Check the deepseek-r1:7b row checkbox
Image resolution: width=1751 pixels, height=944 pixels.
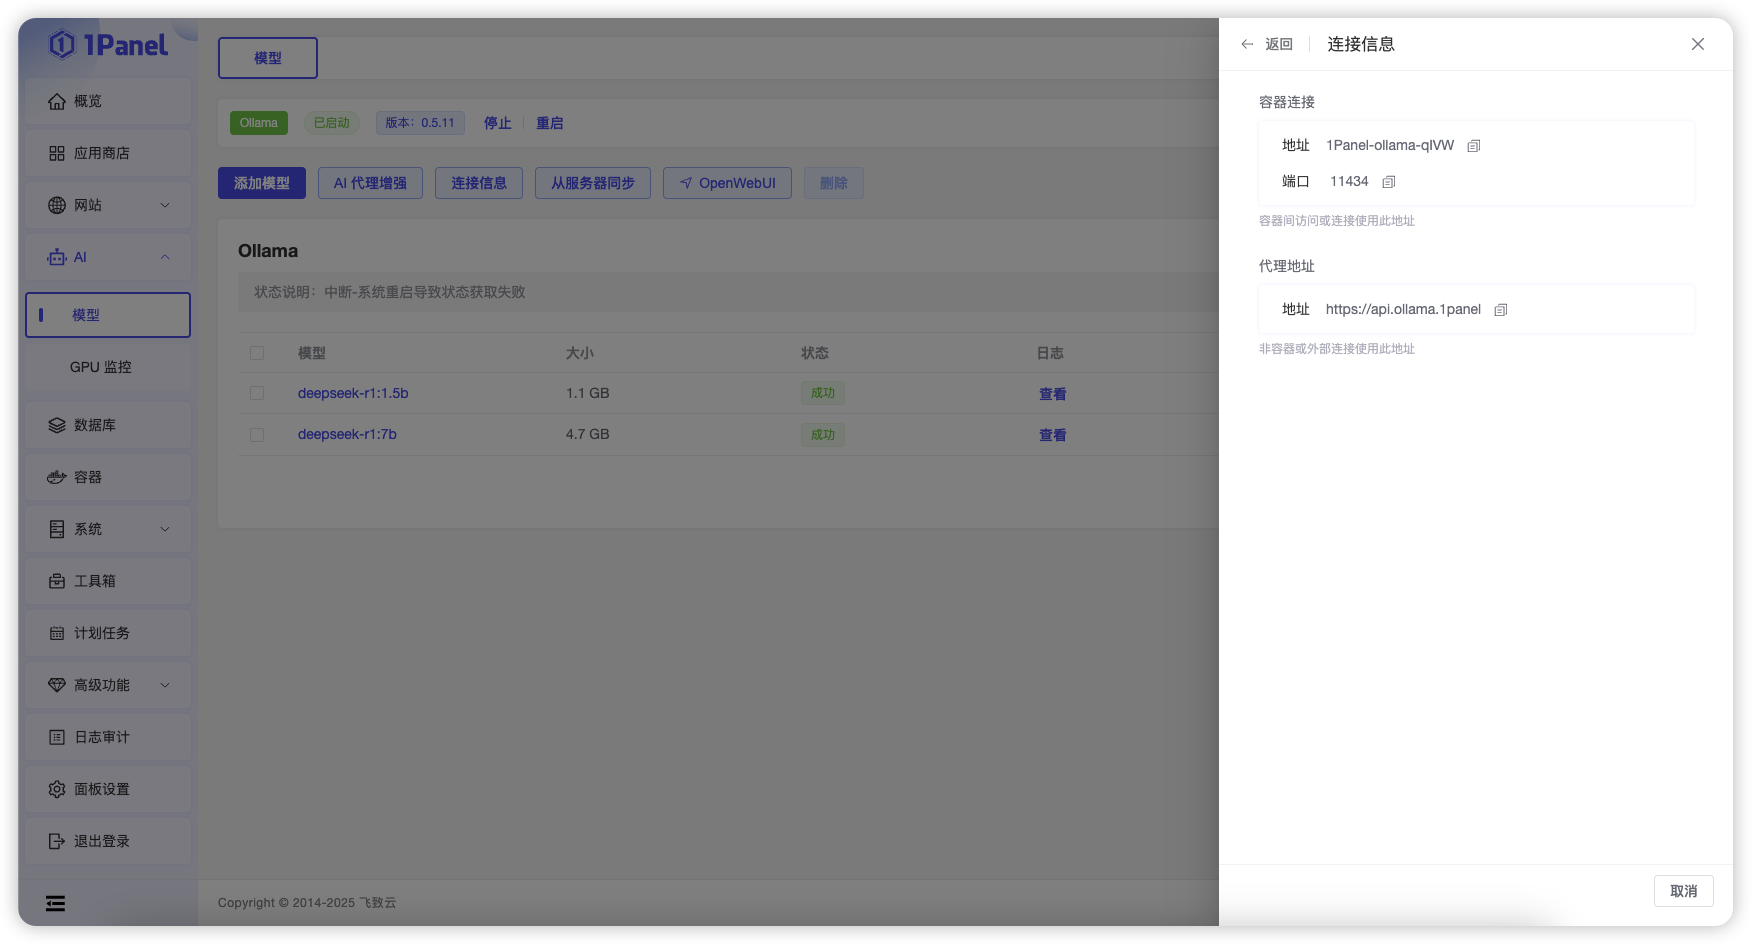point(257,435)
